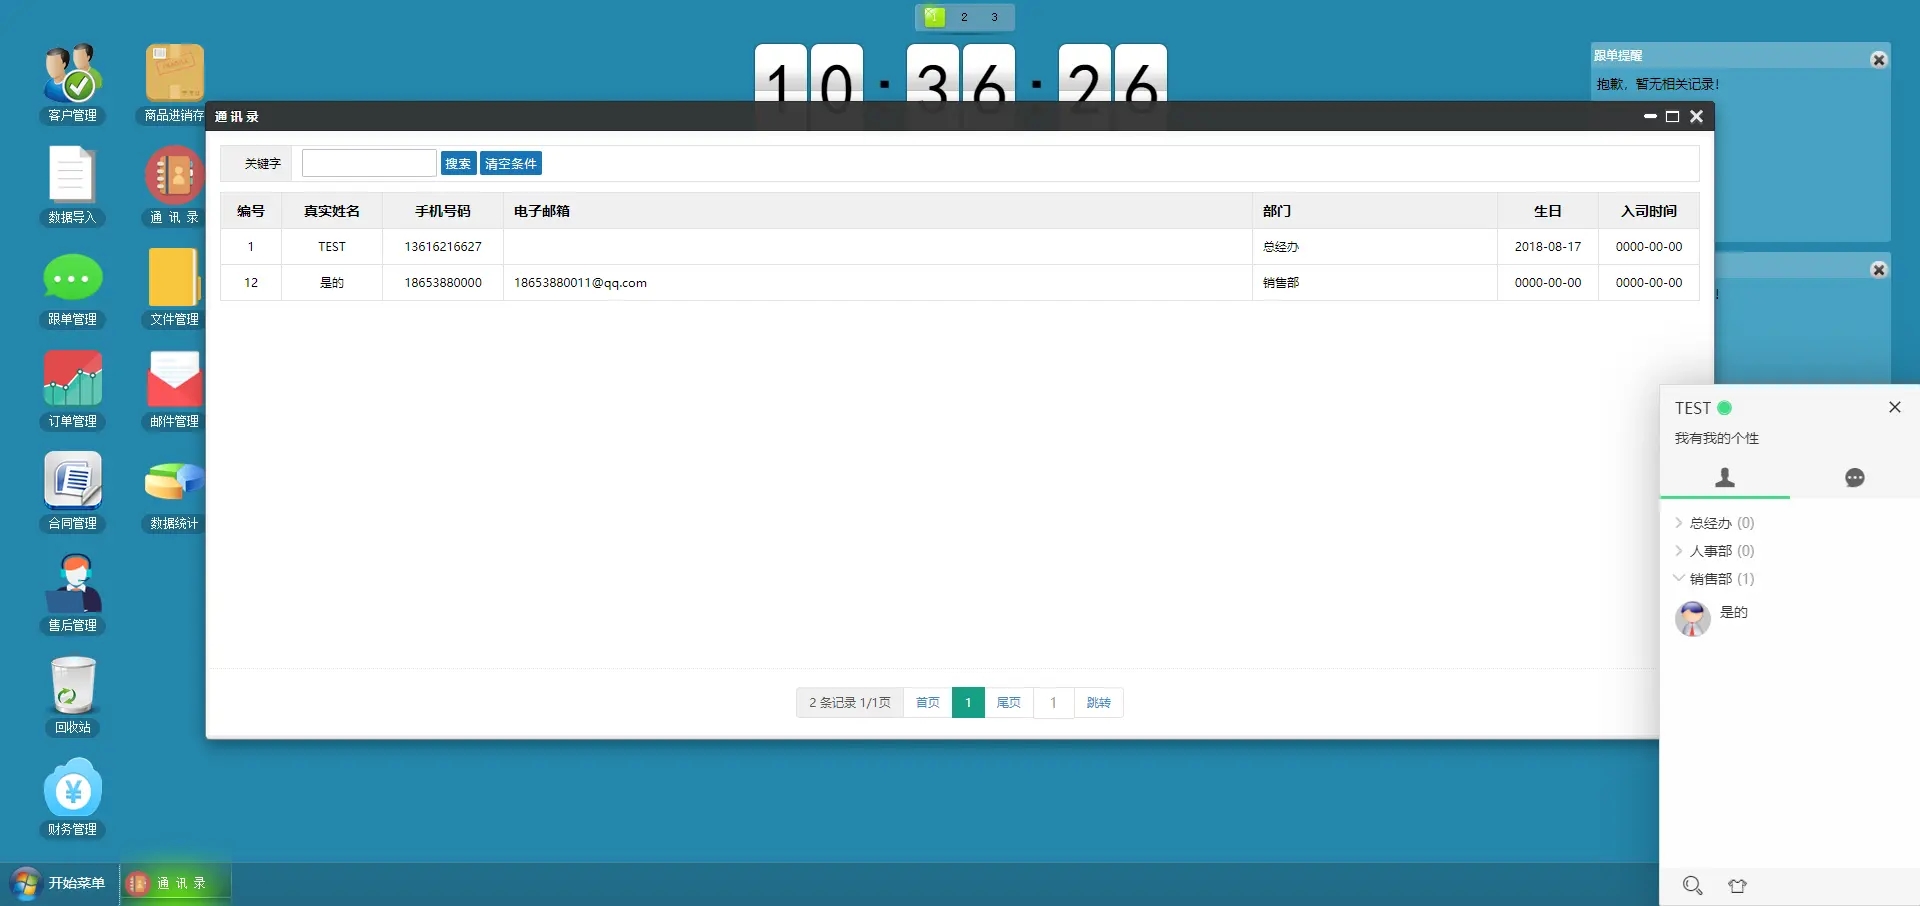Collapse the 销售部 department group

pos(1712,579)
